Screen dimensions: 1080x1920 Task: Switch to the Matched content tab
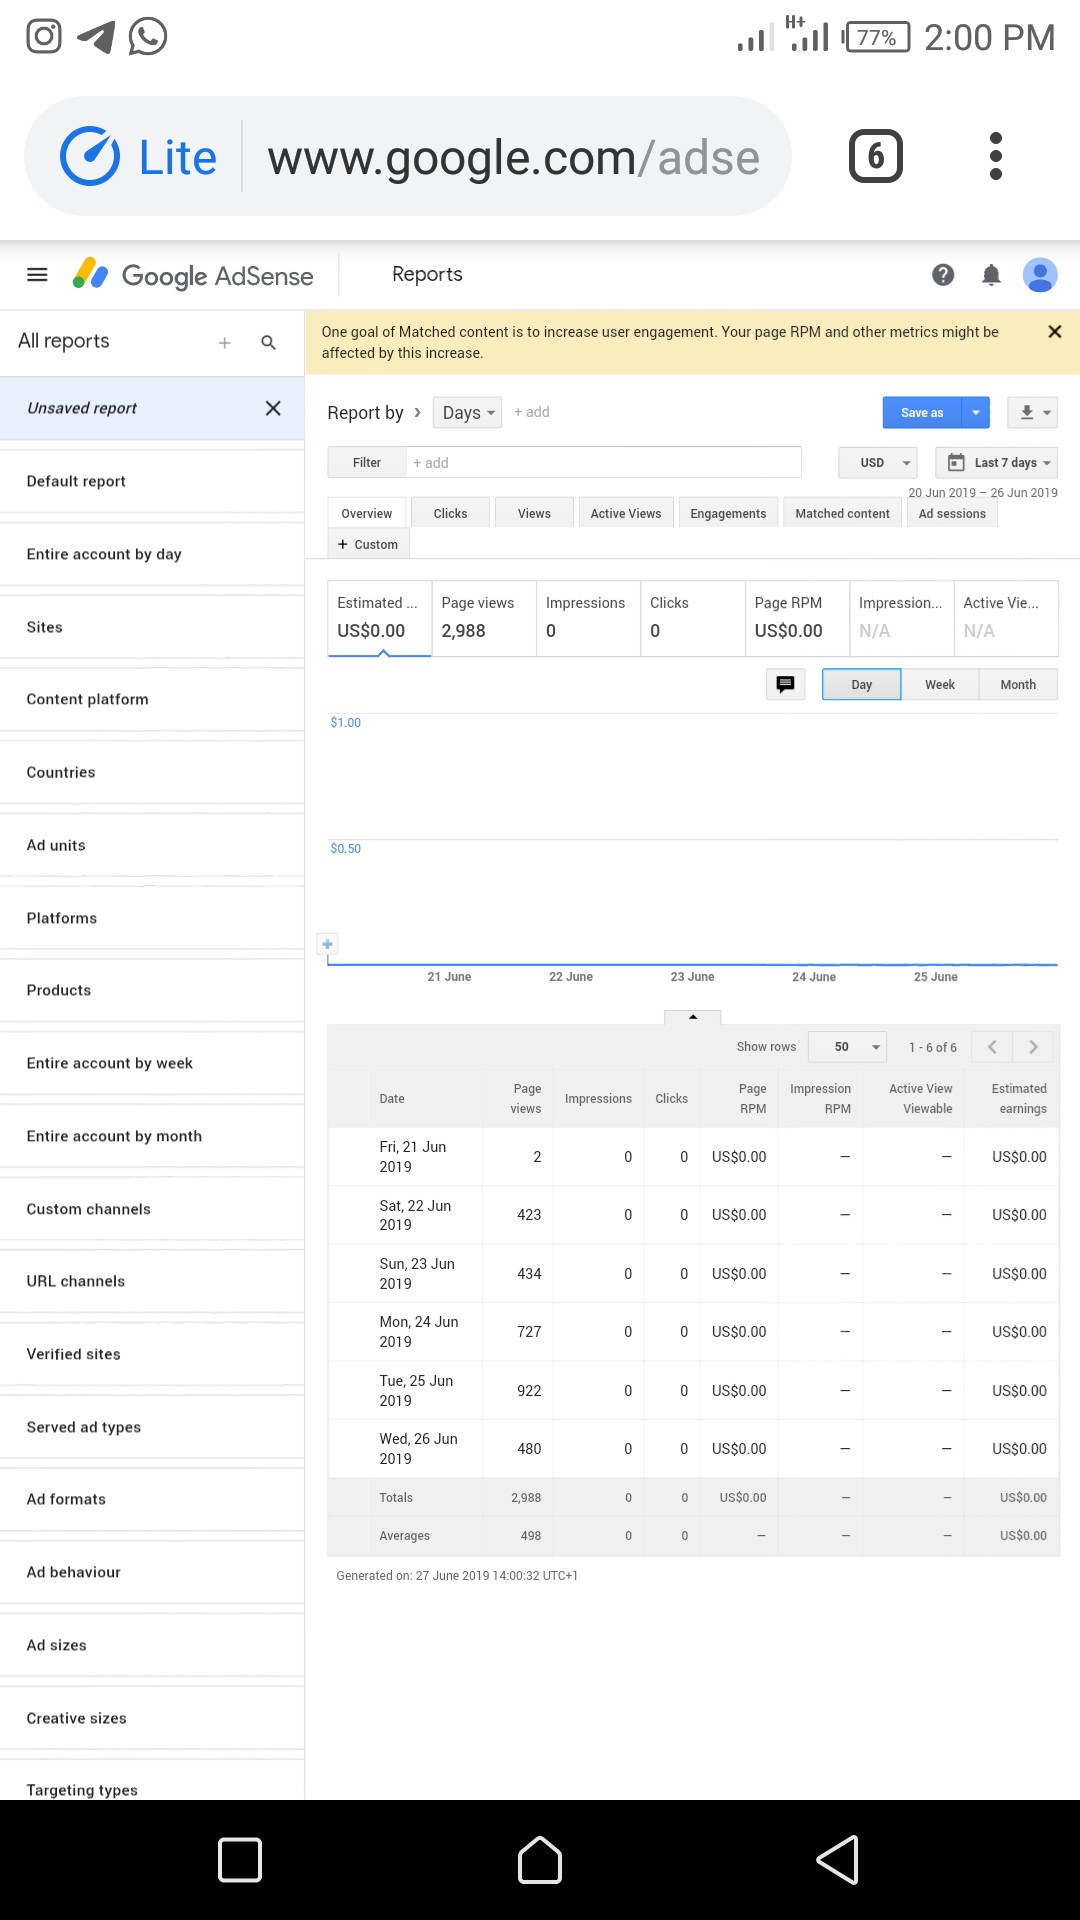842,513
